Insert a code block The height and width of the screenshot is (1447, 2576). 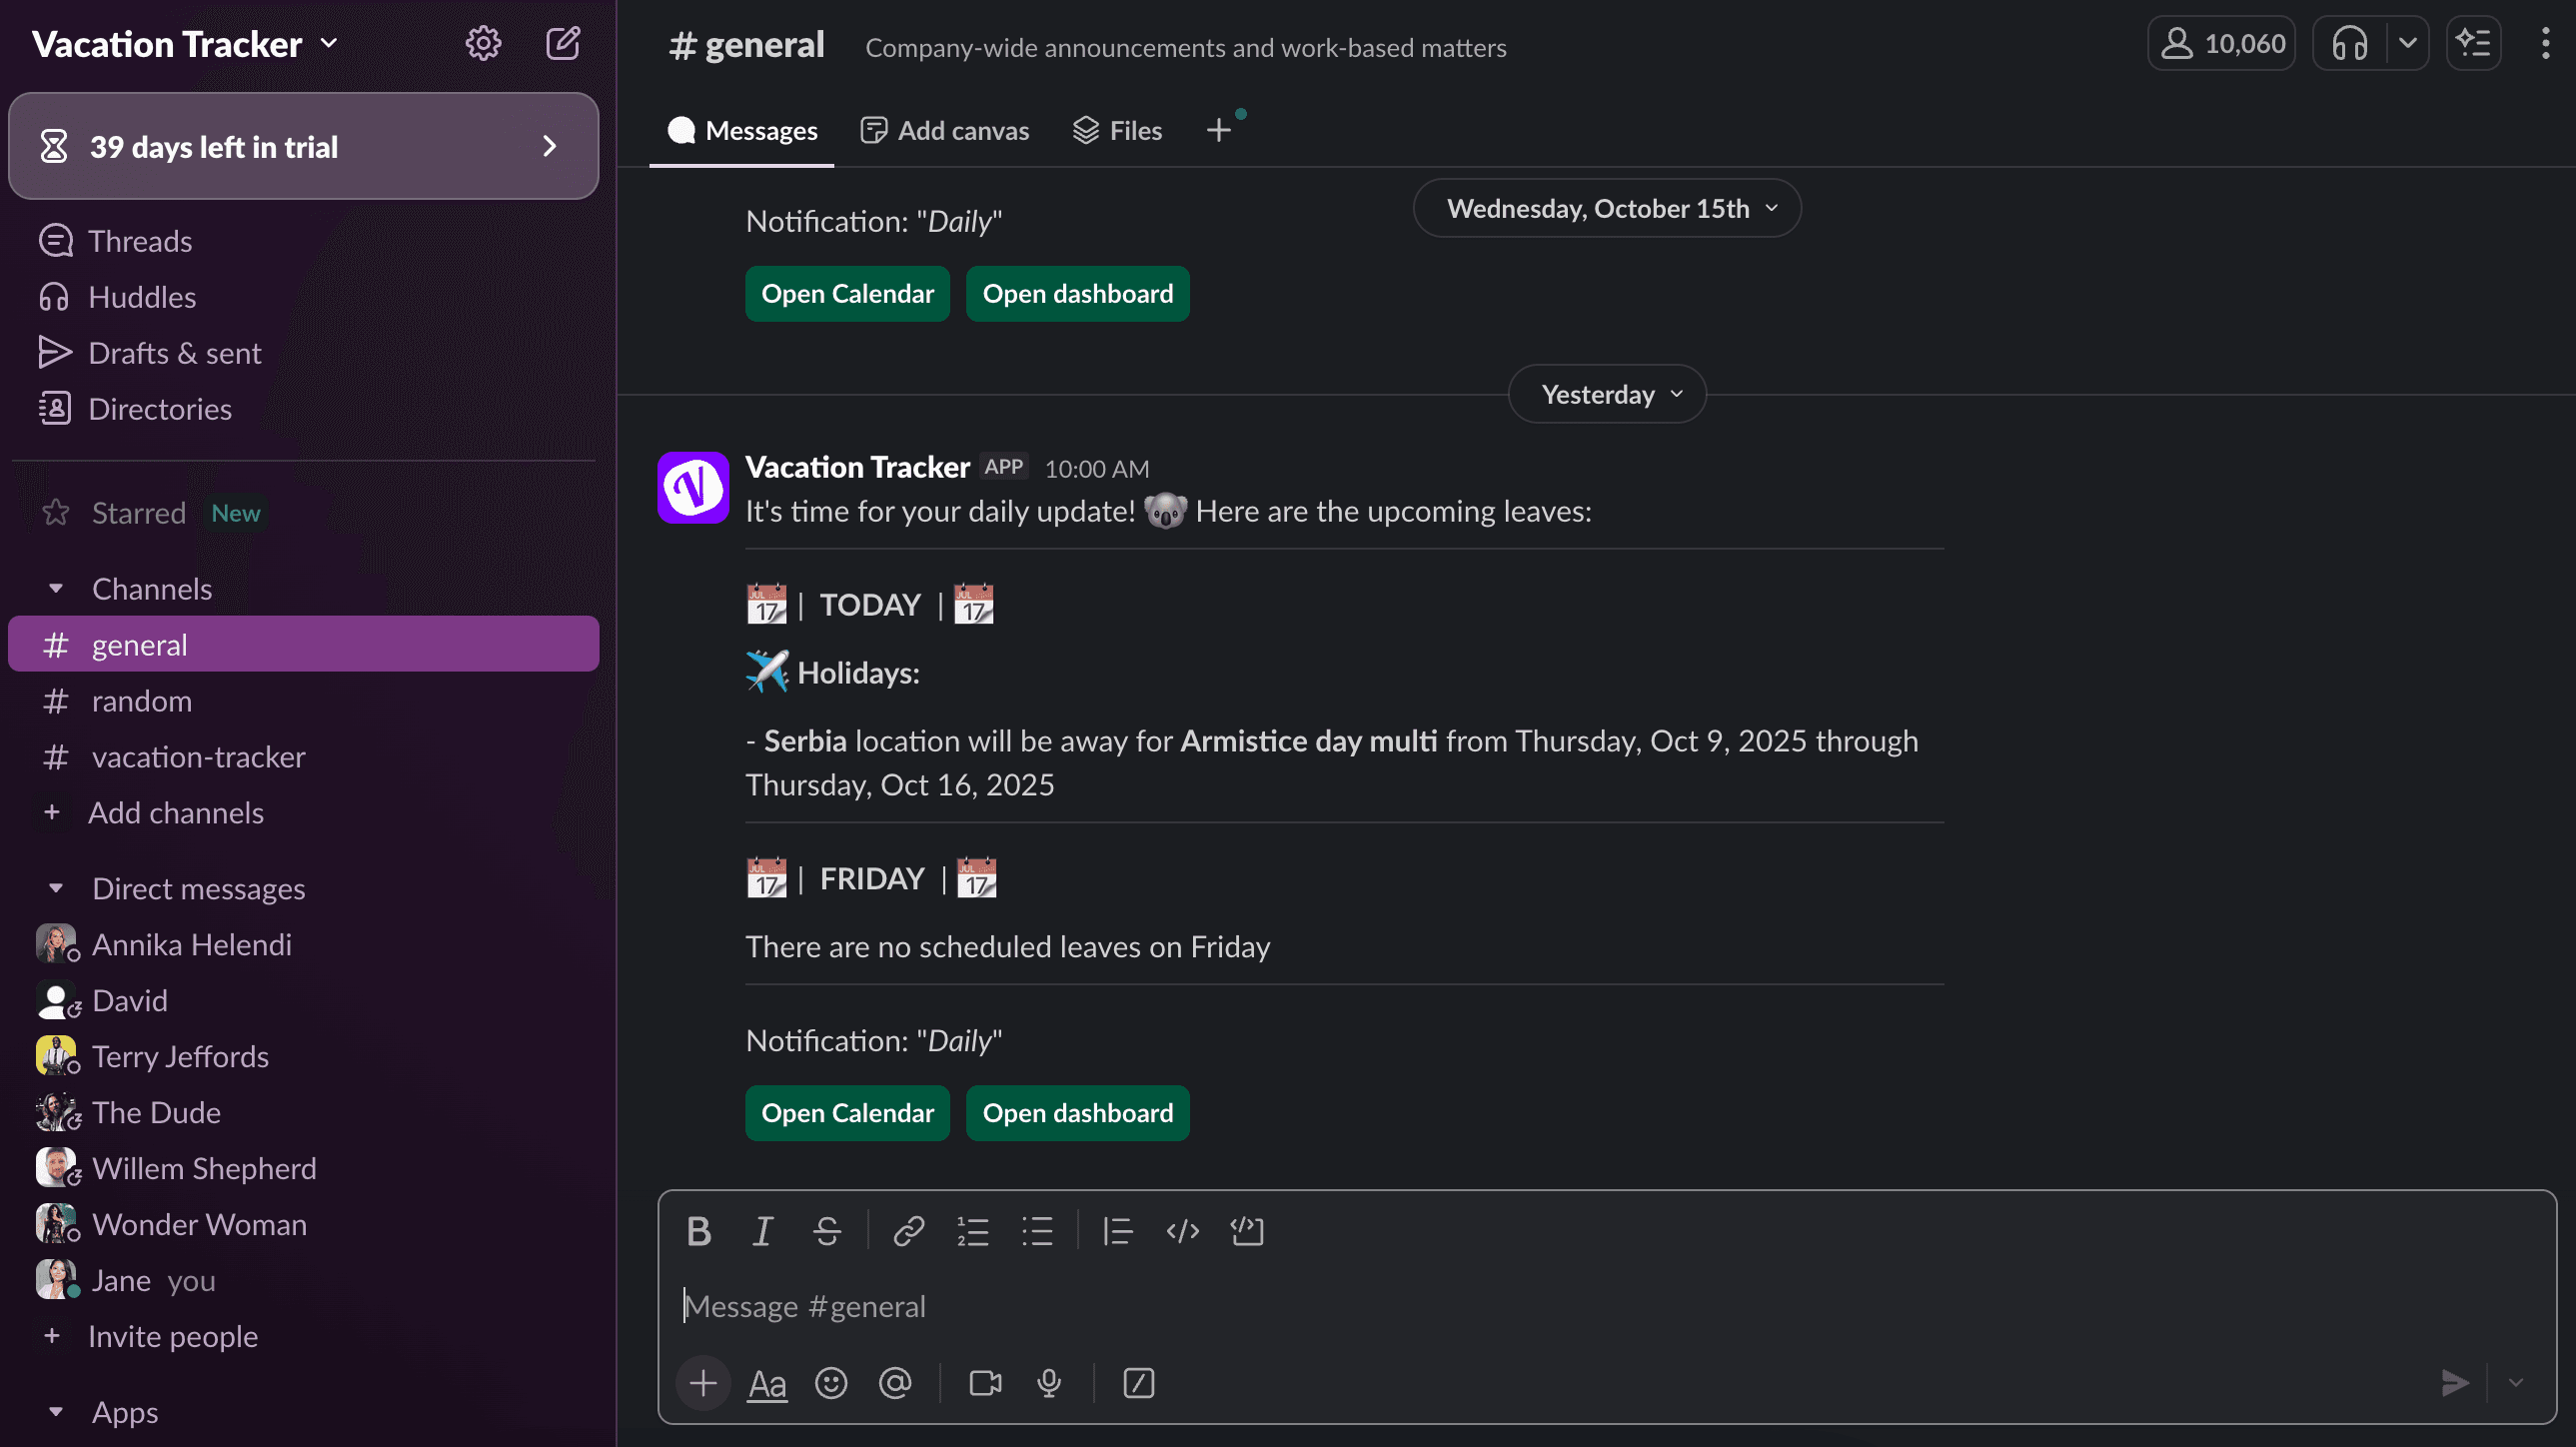pyautogui.click(x=1247, y=1231)
